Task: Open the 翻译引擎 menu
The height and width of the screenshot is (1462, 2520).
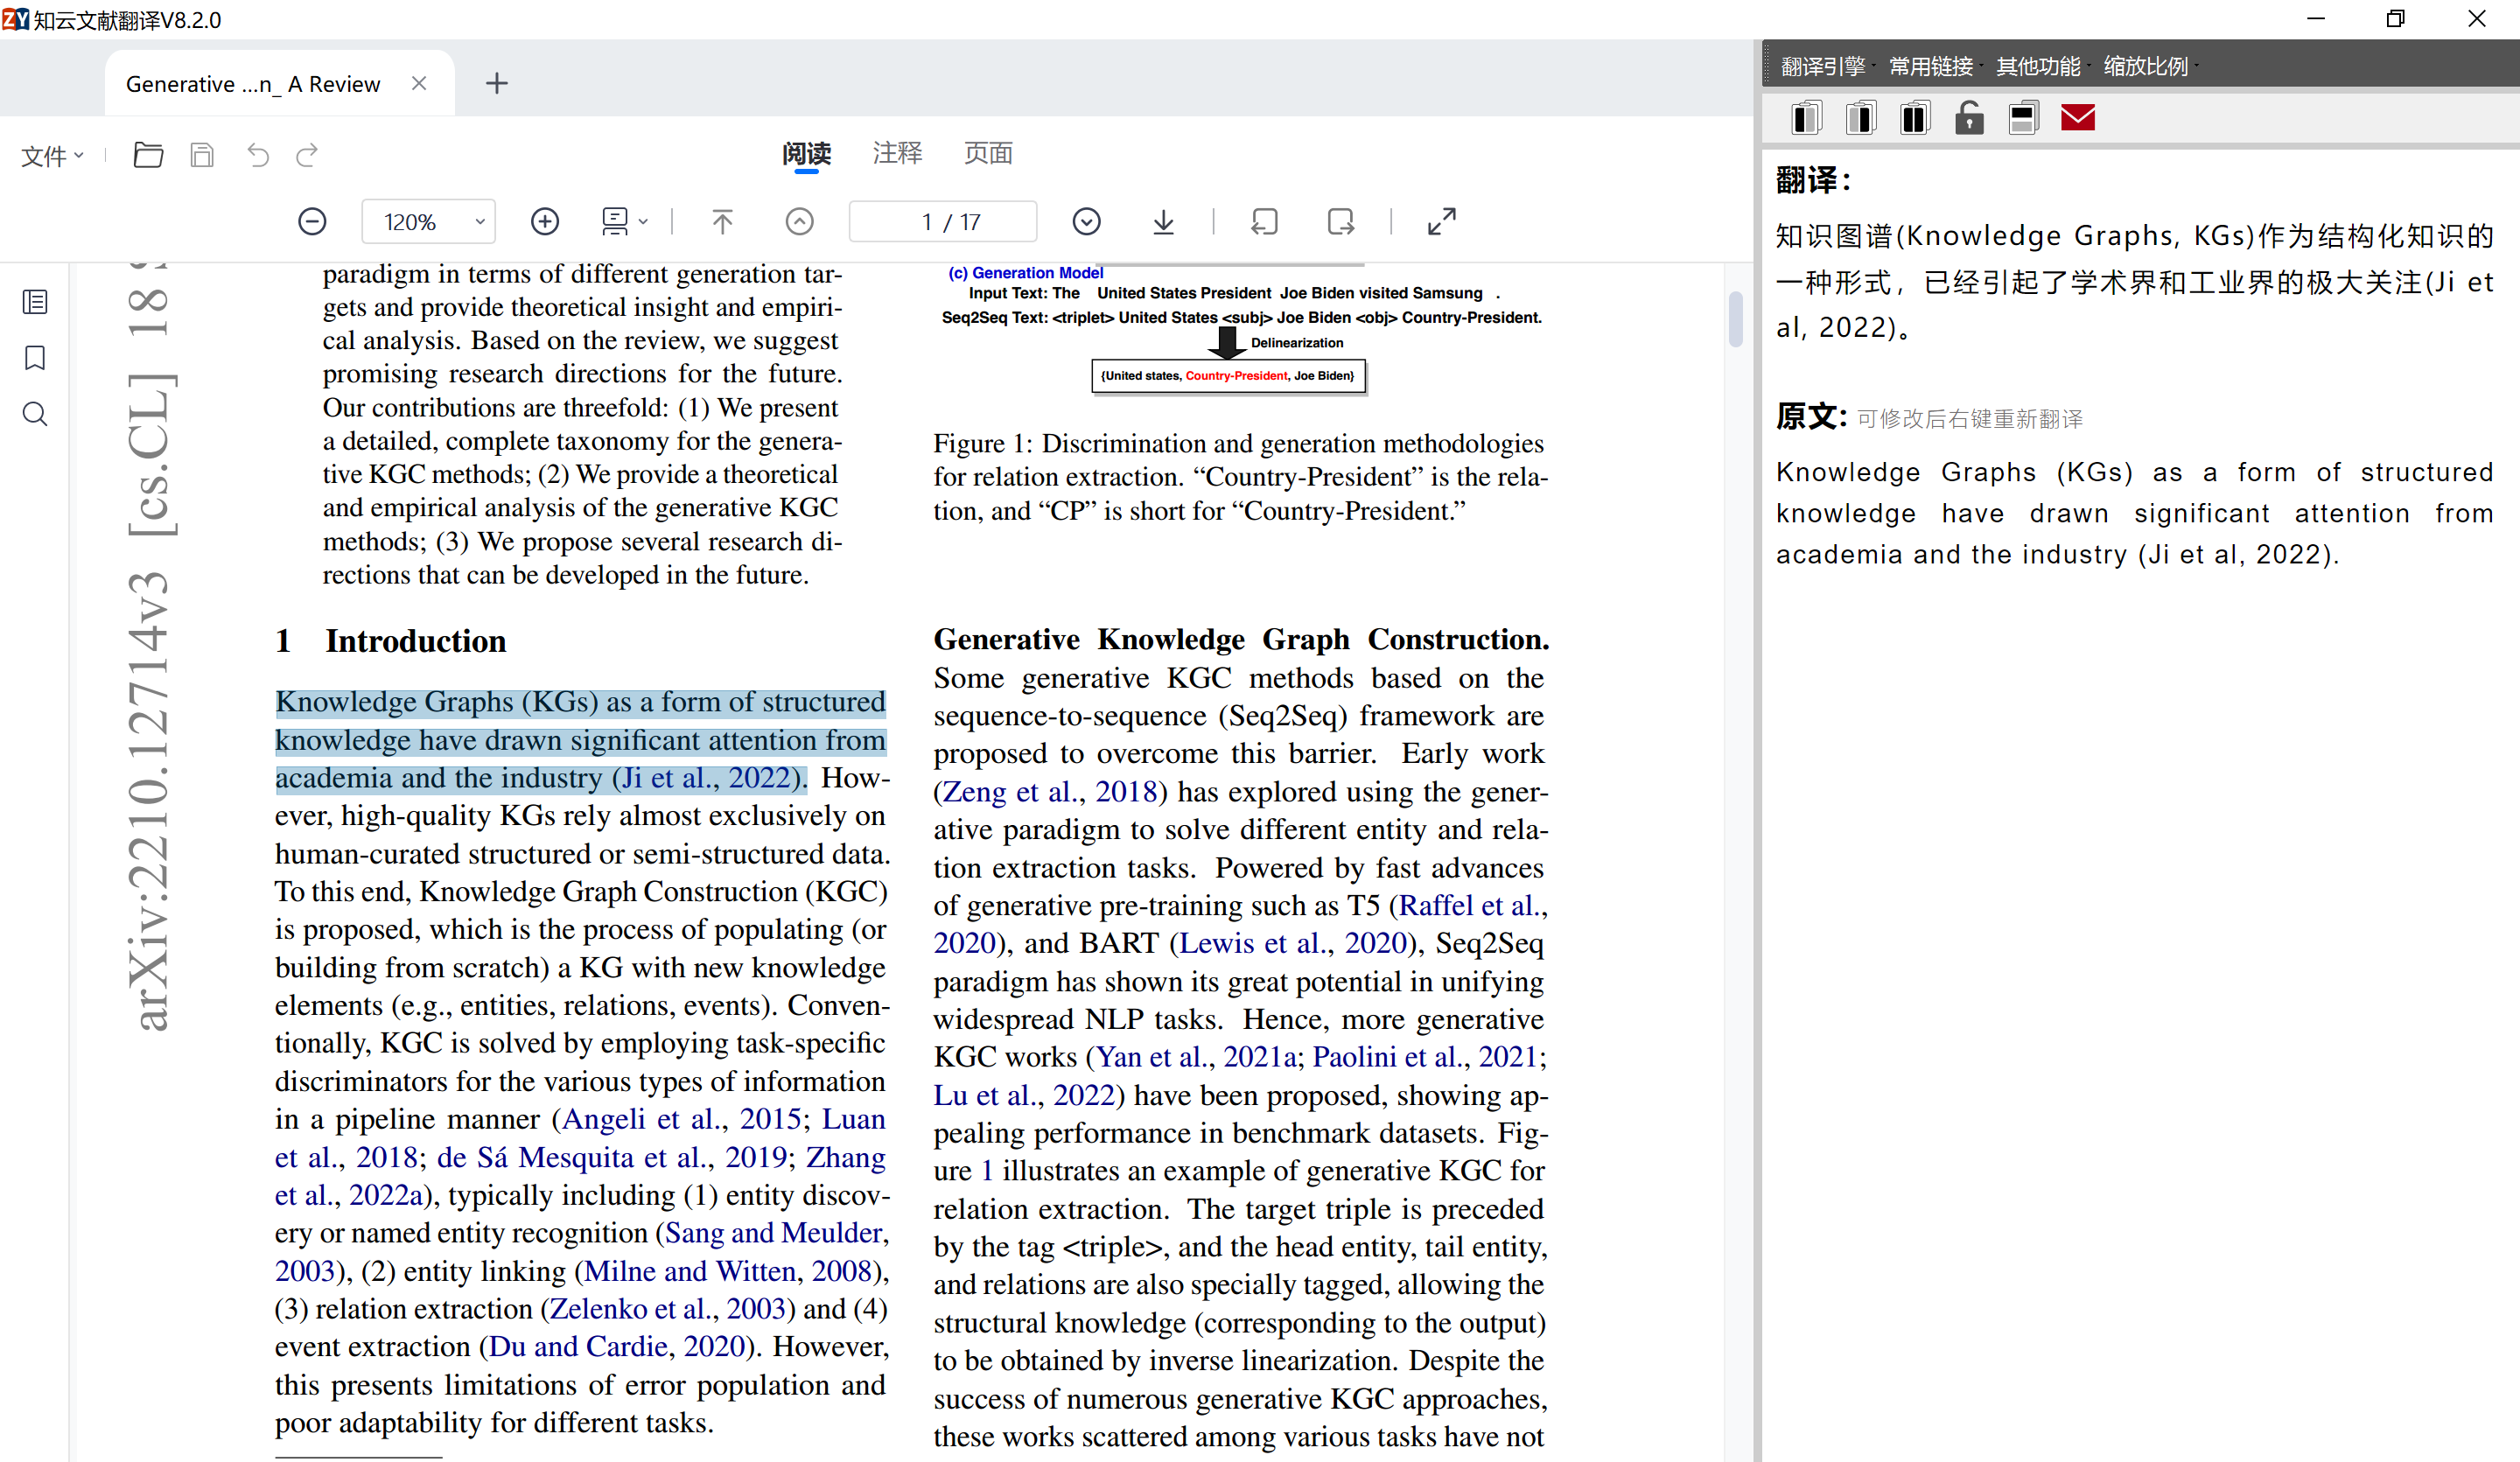Action: pos(1823,66)
